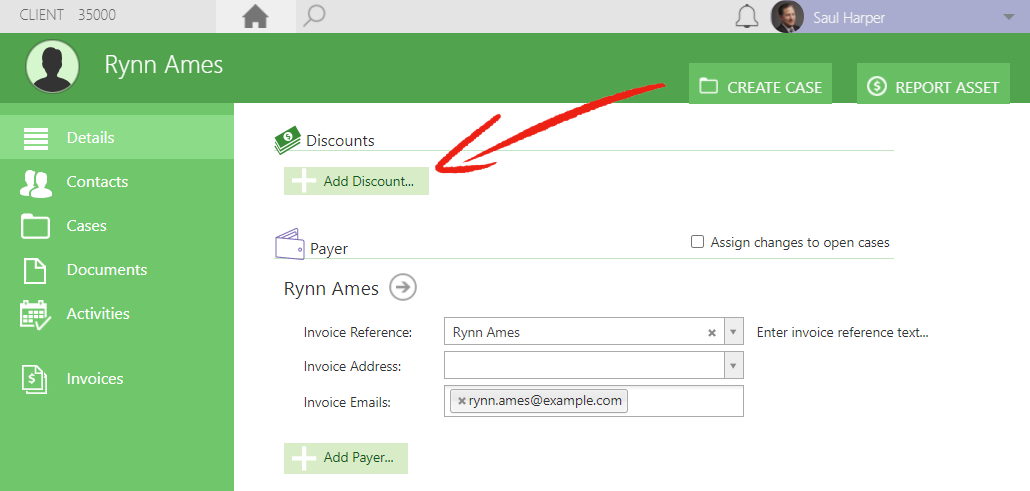Click the Invoice Address label
The image size is (1030, 491).
[x=352, y=366]
